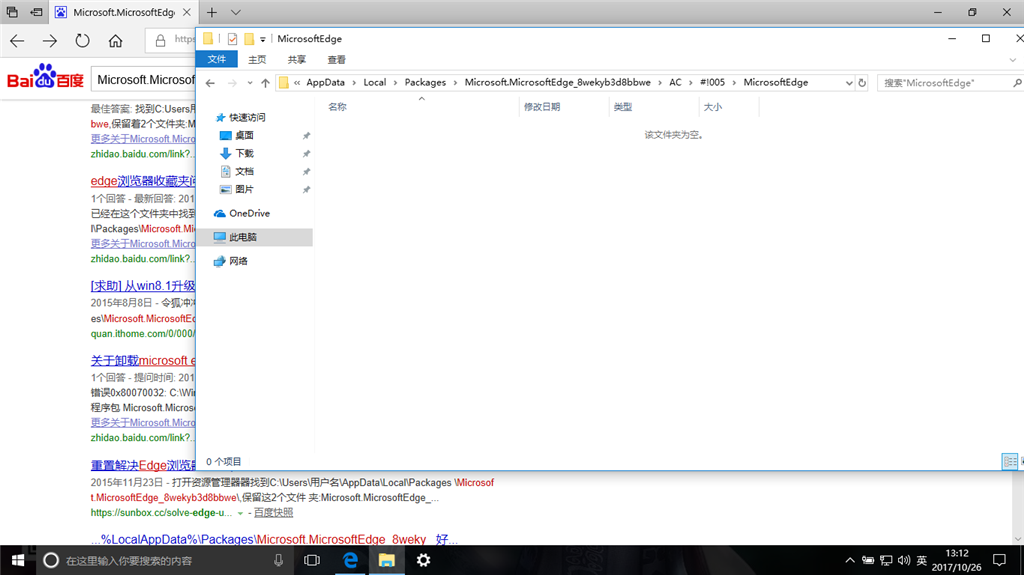This screenshot has height=575, width=1024.
Task: Unpin icon next to 图片
Action: [306, 189]
